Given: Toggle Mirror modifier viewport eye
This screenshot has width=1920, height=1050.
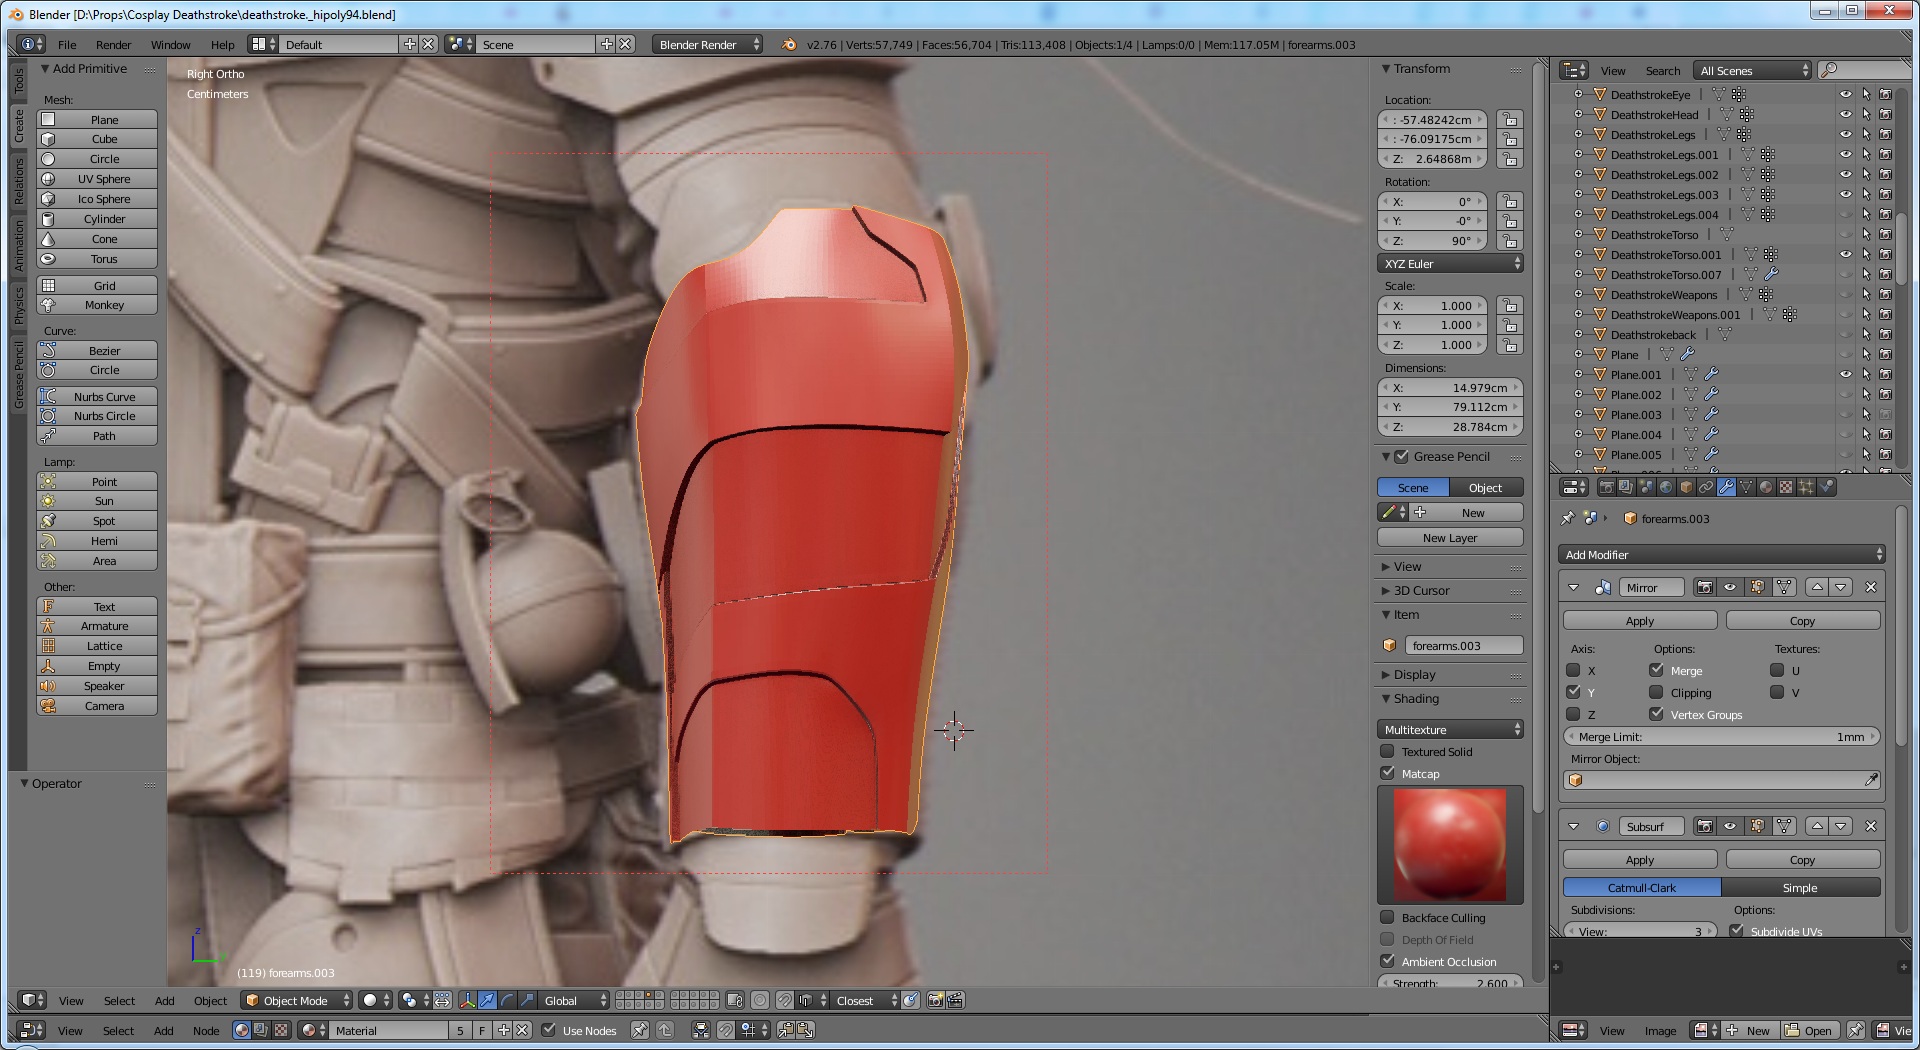Looking at the screenshot, I should tap(1730, 587).
